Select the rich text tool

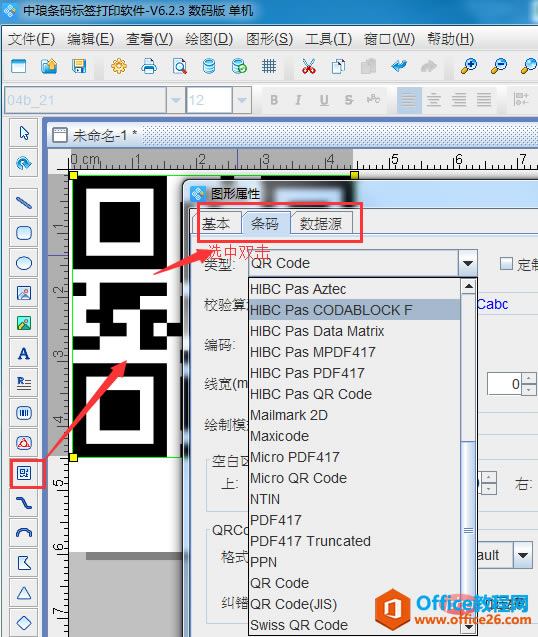24,383
